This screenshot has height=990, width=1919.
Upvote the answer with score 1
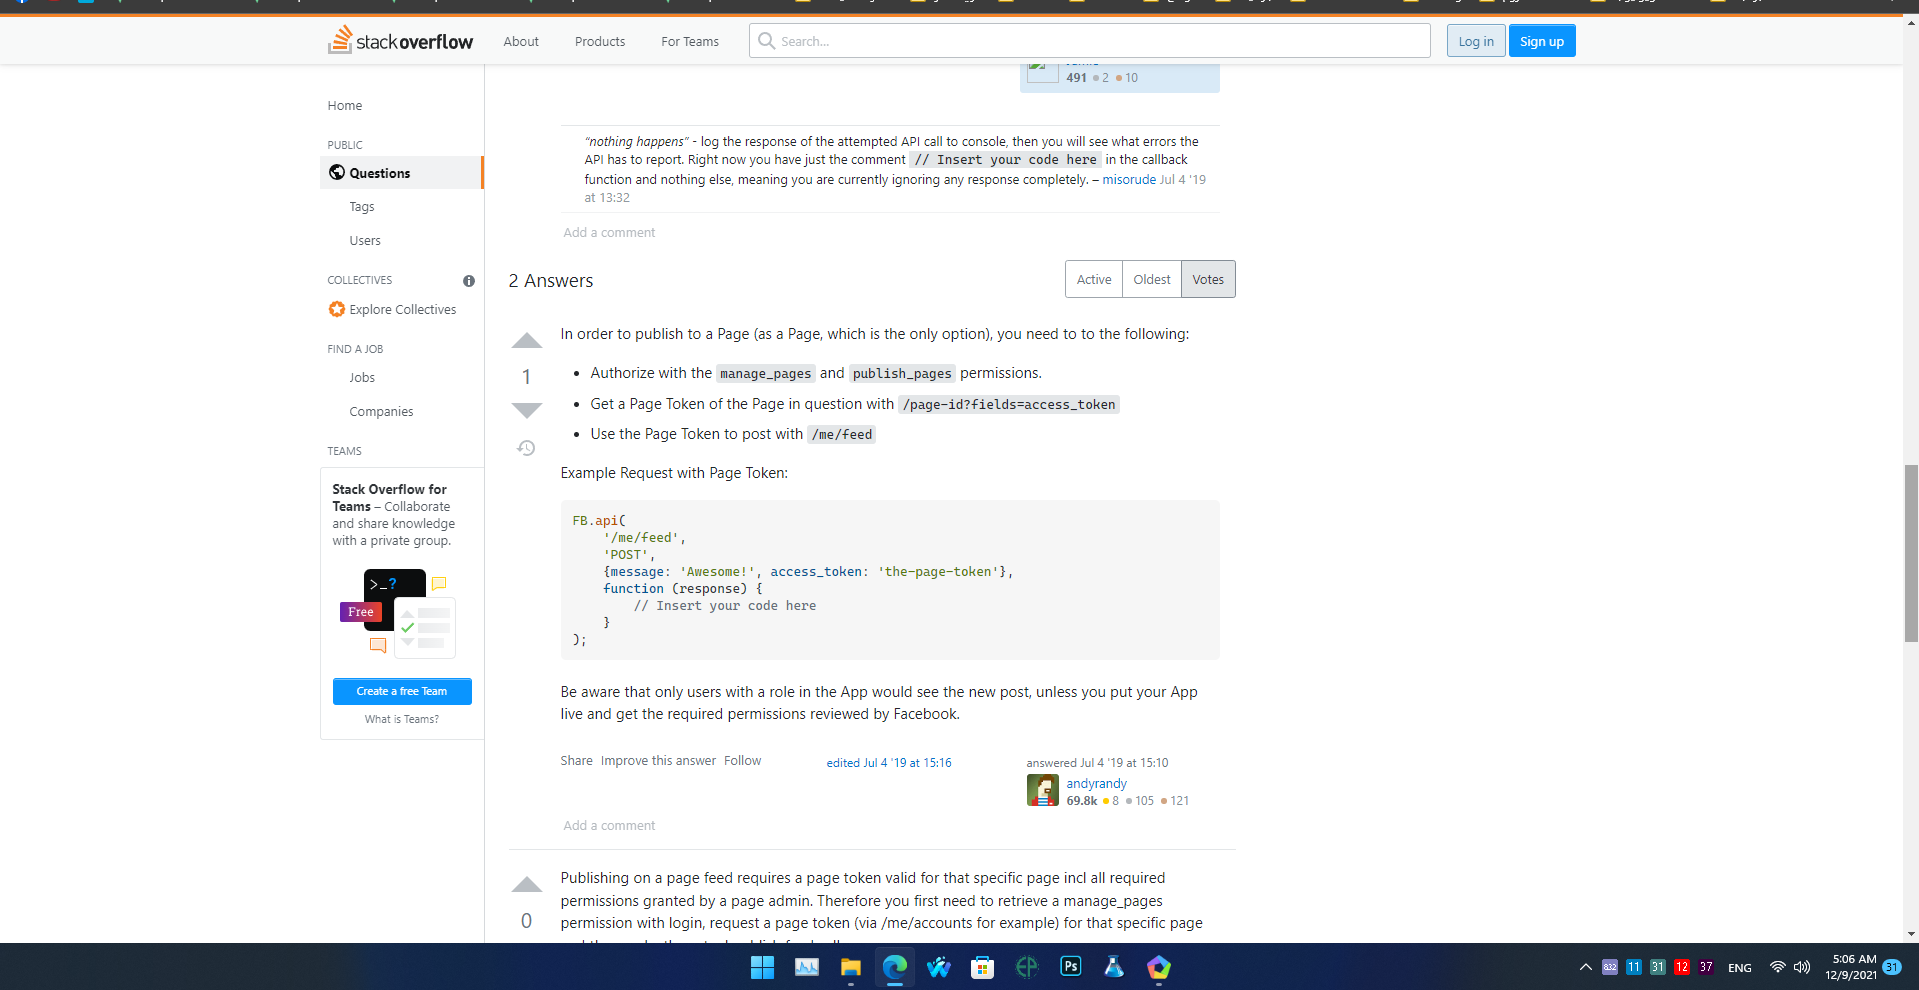pyautogui.click(x=527, y=341)
